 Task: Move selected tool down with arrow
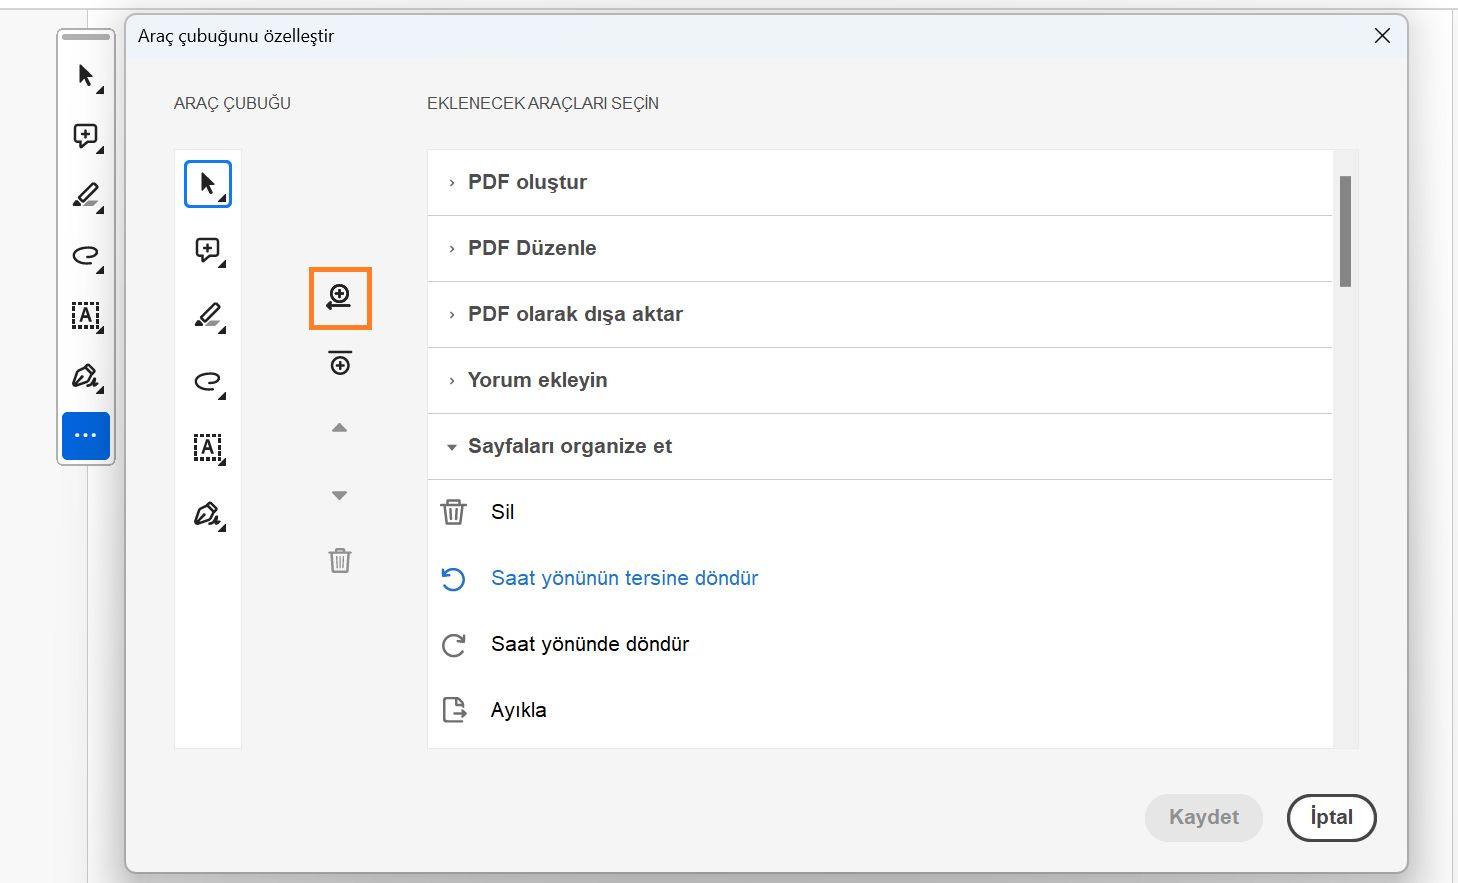(340, 495)
